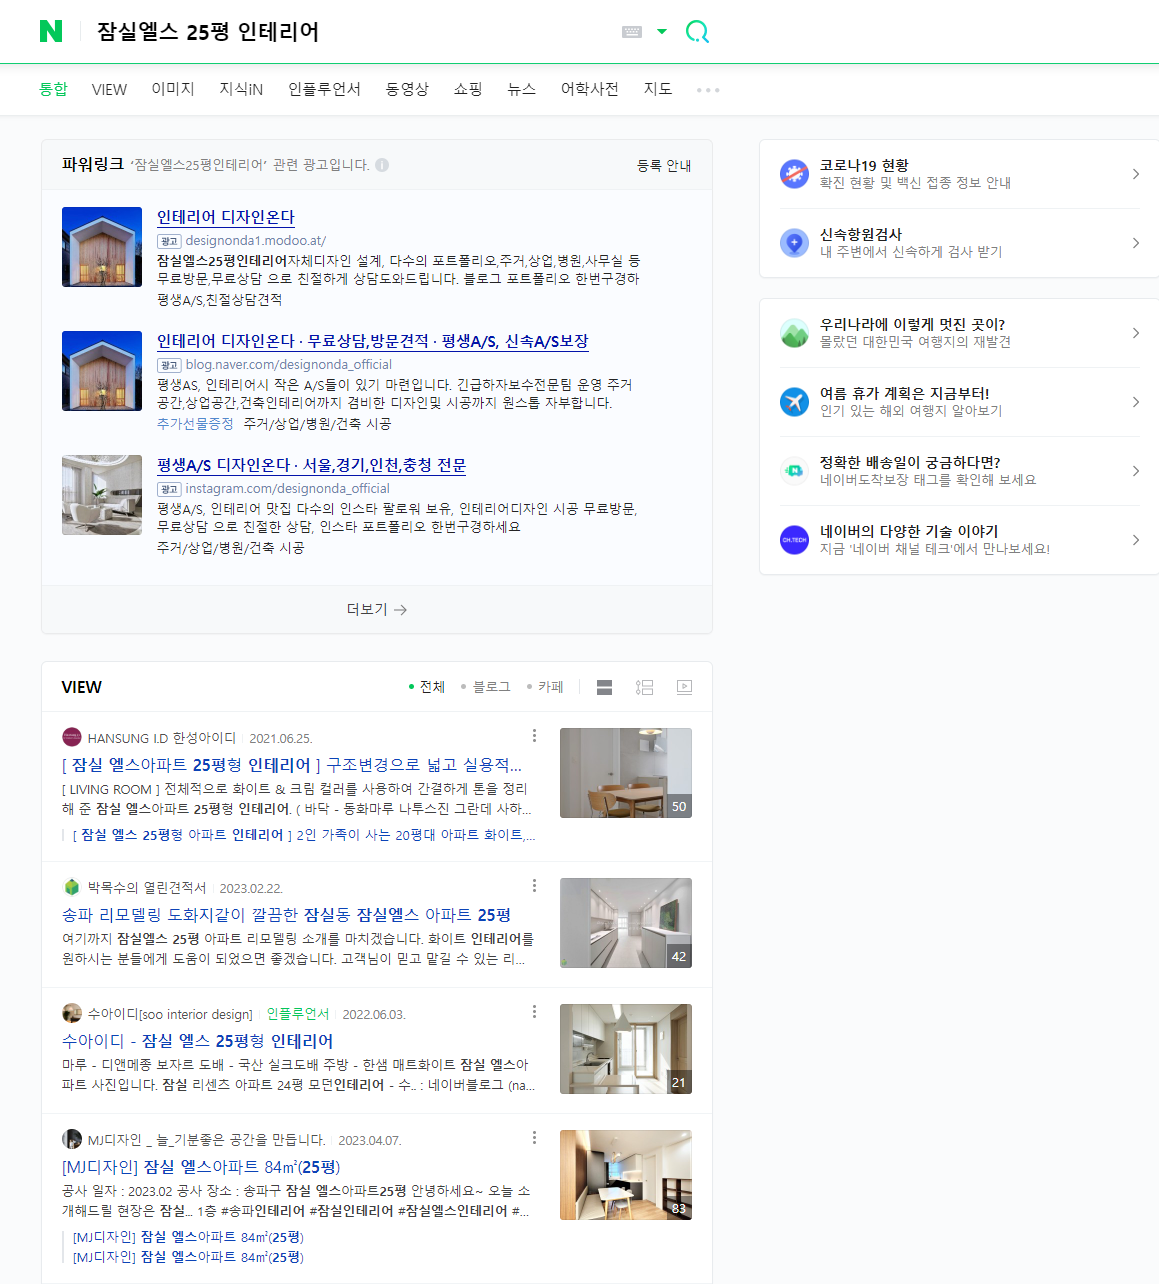Click the green search magnifier icon
1159x1284 pixels.
697,32
